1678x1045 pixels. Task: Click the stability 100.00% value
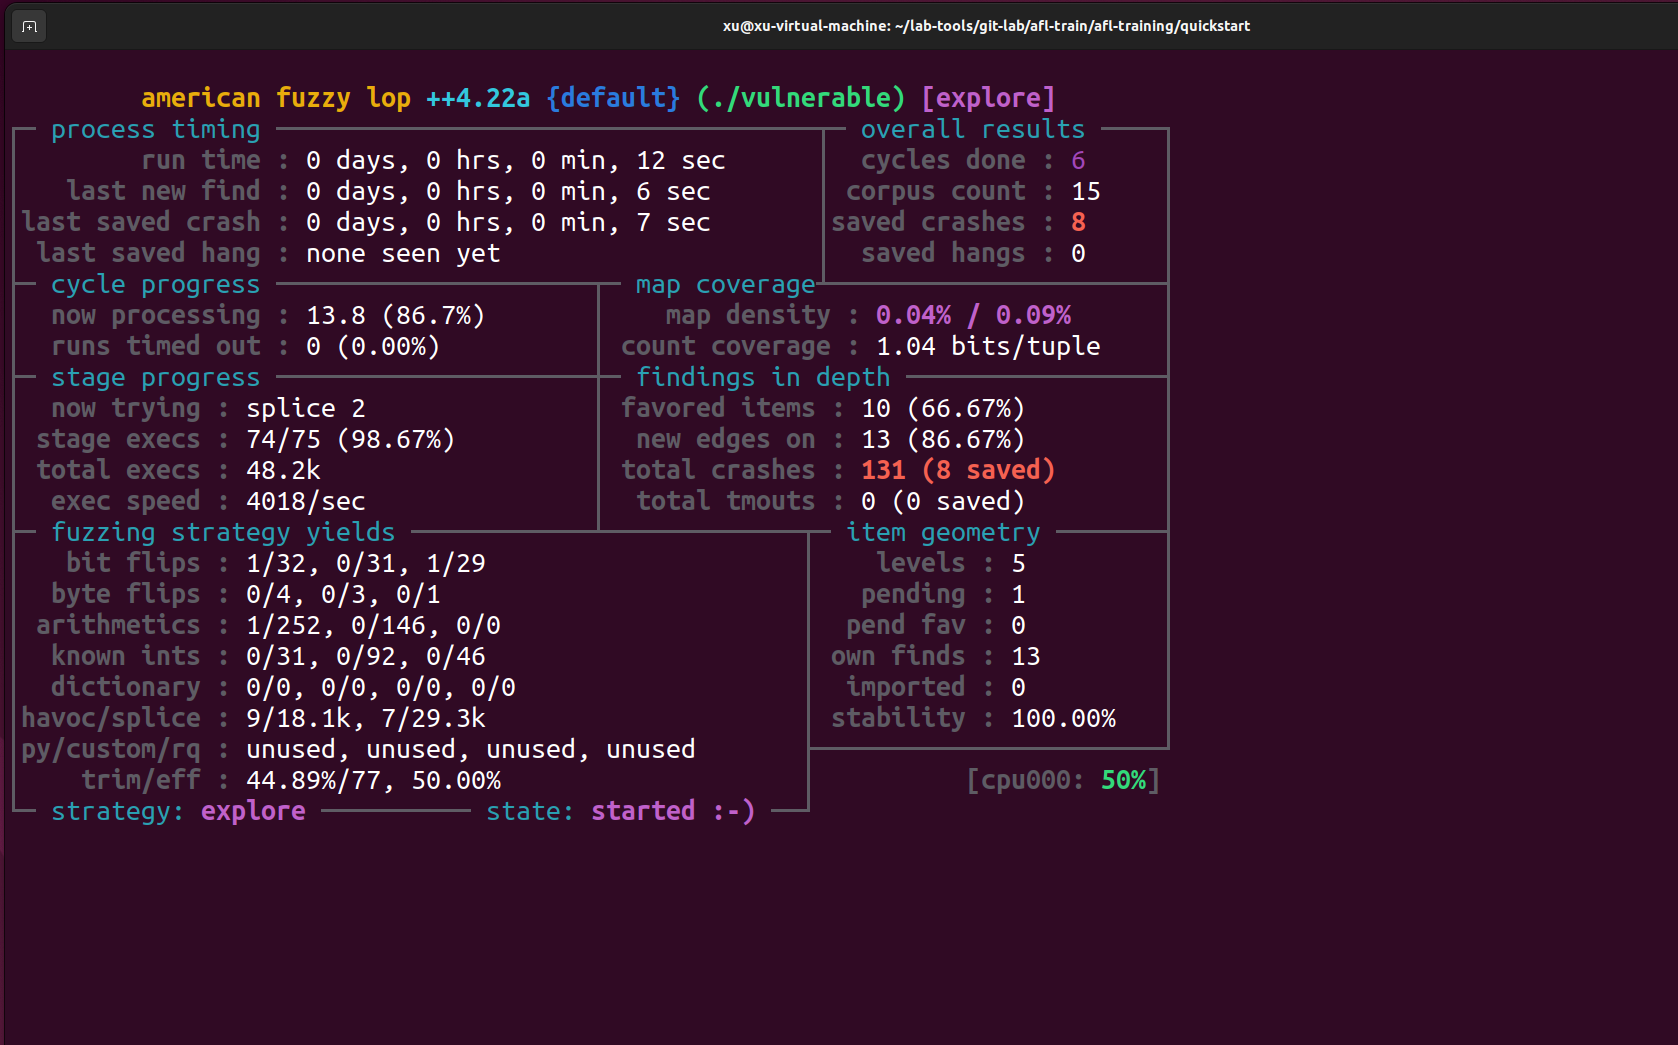[x=1063, y=718]
